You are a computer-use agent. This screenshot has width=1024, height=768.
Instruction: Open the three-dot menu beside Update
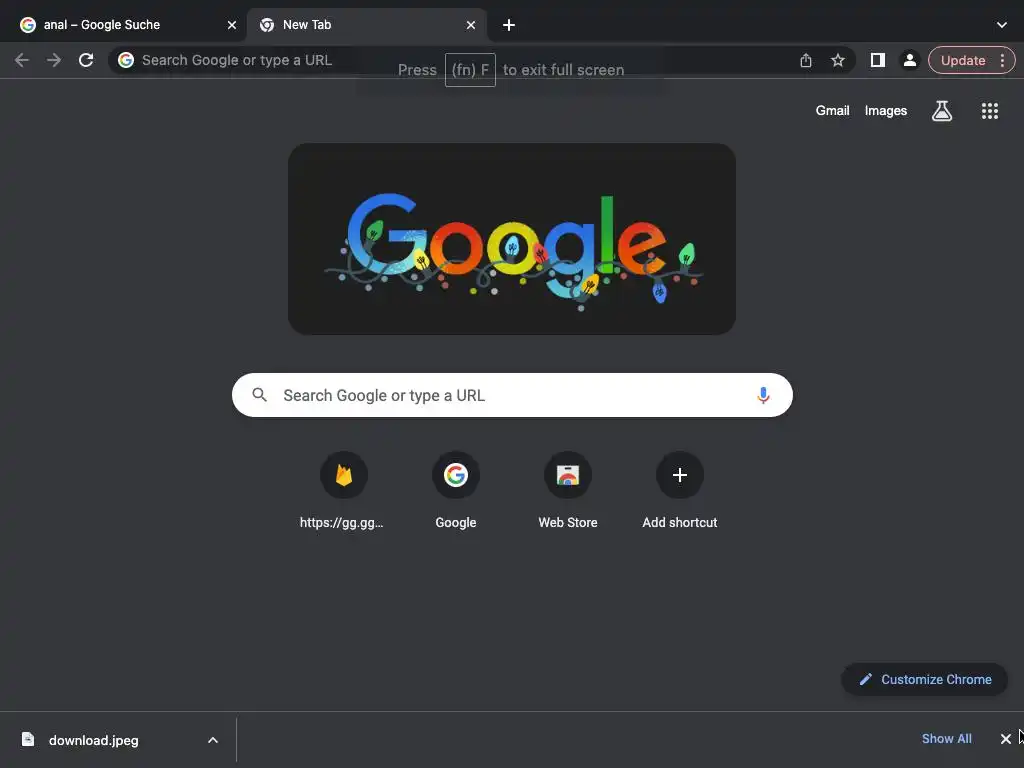pos(1002,60)
